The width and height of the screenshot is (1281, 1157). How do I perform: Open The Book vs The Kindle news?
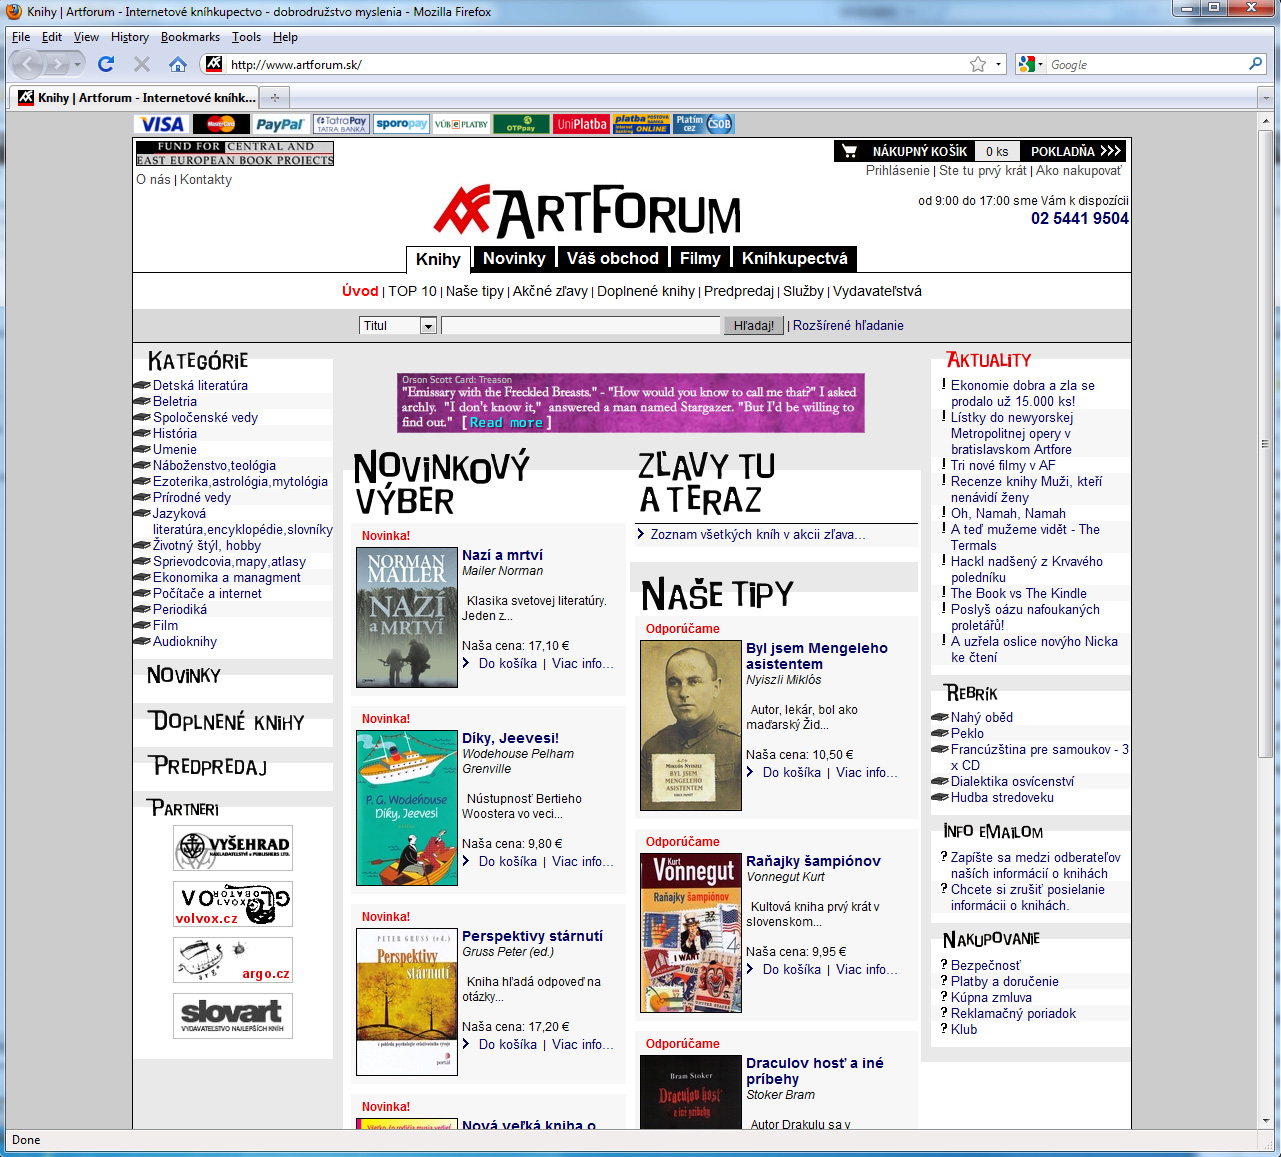(1019, 593)
